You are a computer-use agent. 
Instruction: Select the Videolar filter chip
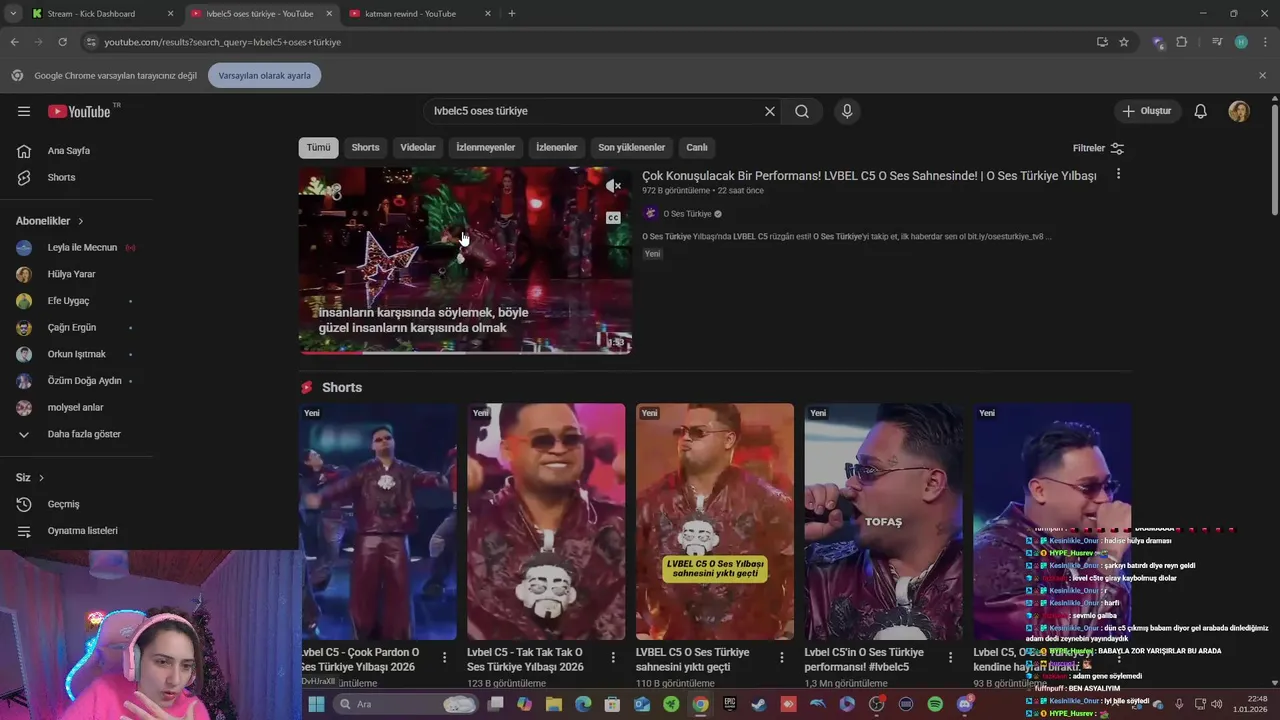pyautogui.click(x=418, y=148)
